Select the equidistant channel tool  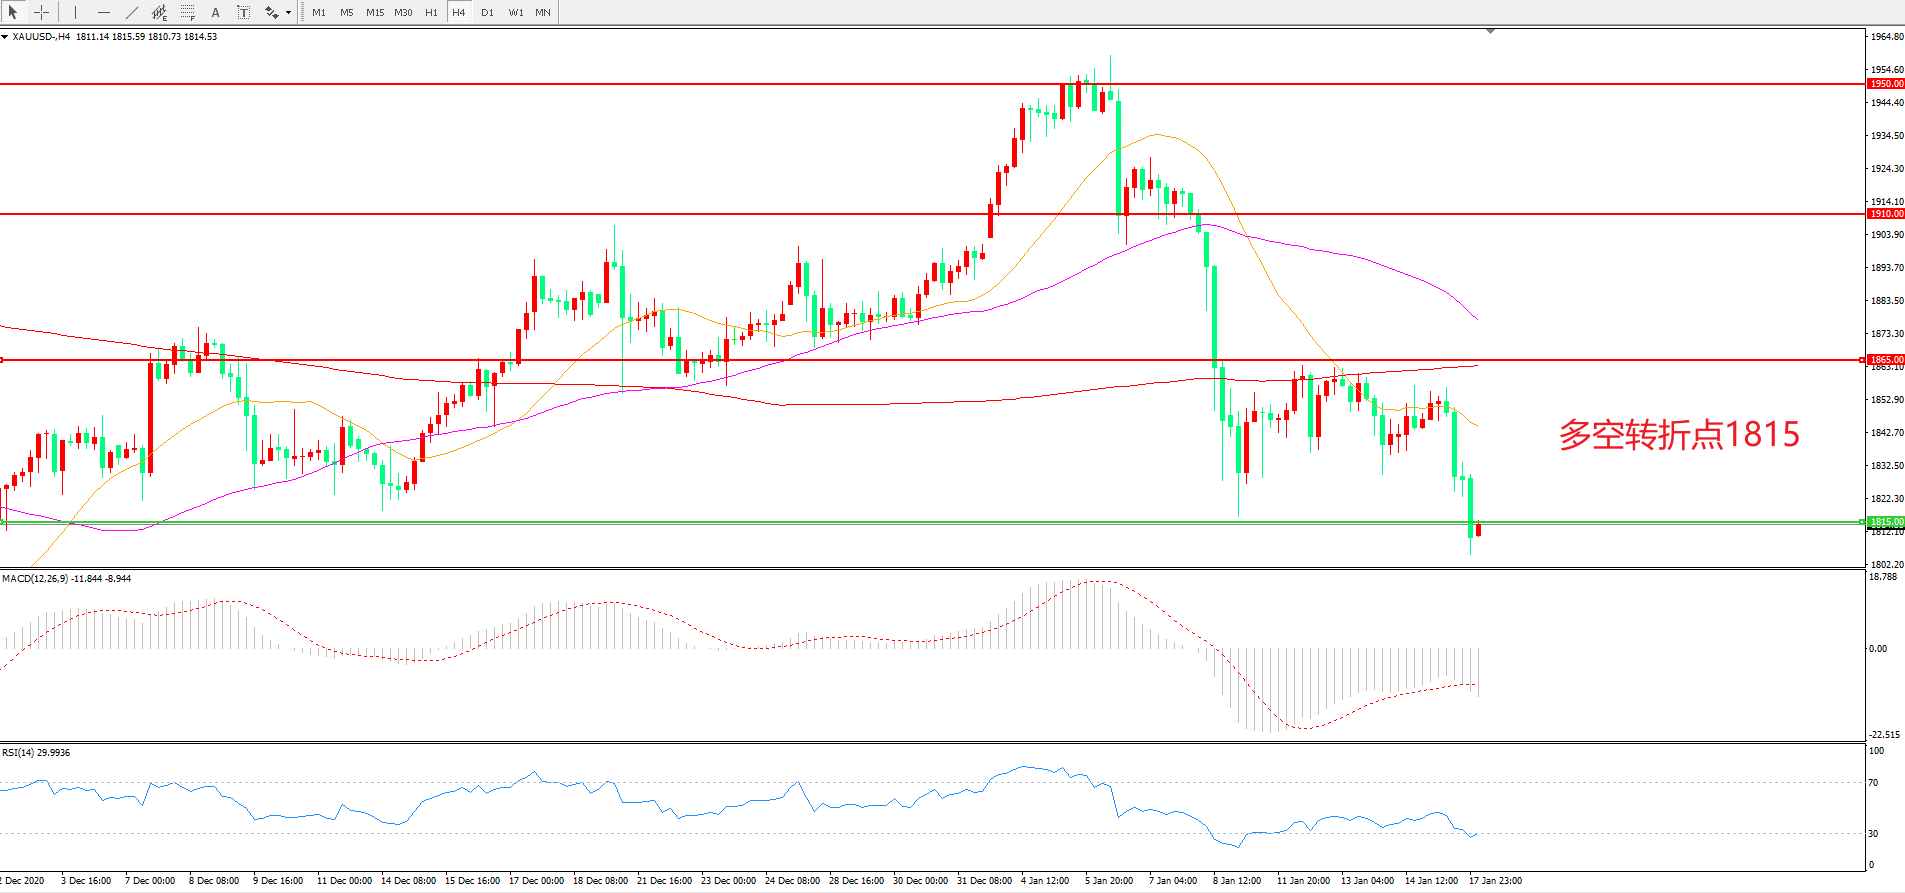click(160, 12)
